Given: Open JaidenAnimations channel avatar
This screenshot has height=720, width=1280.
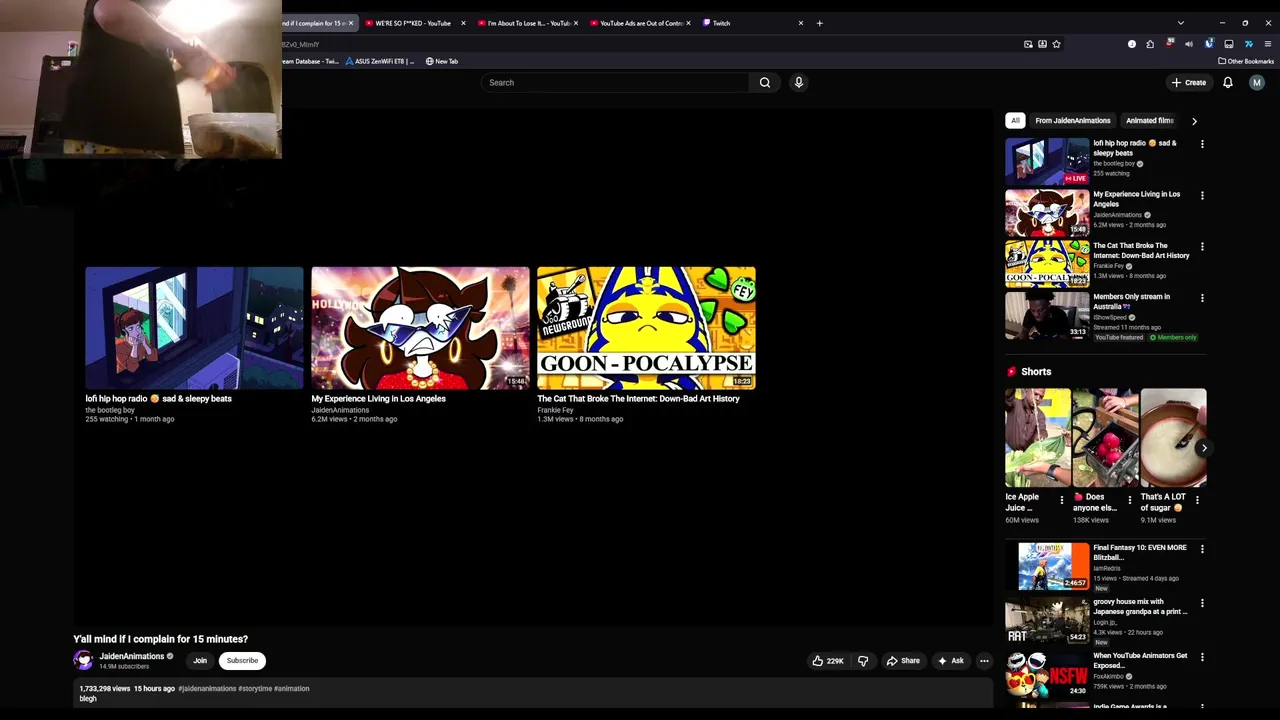Looking at the screenshot, I should point(83,660).
